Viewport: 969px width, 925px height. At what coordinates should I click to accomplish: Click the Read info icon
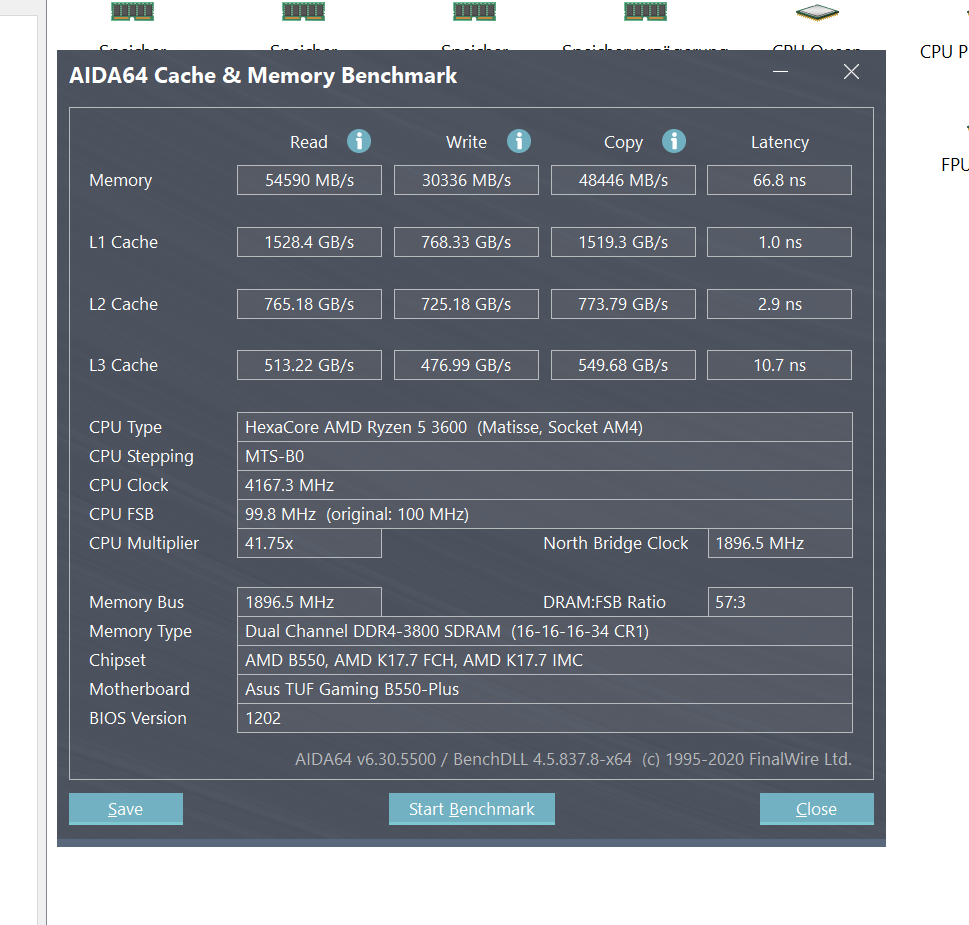[x=358, y=141]
